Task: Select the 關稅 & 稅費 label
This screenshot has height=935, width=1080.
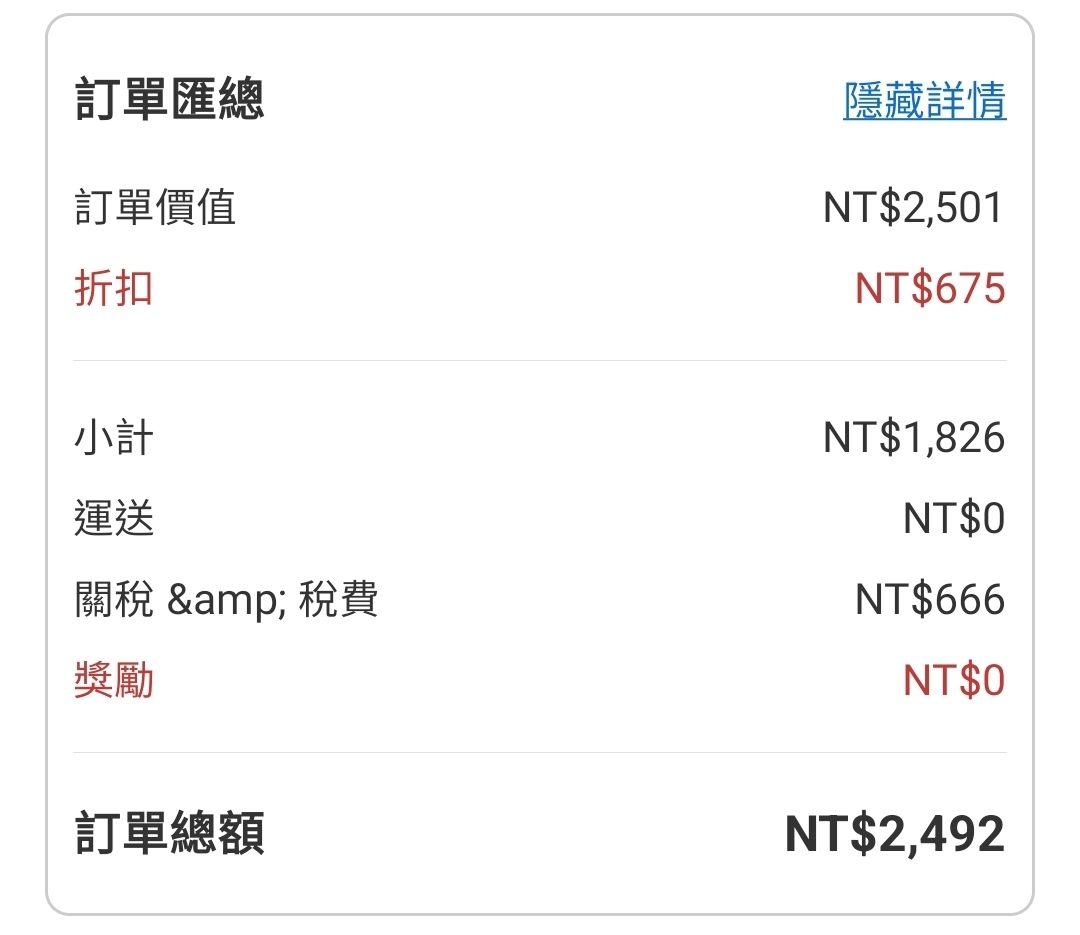Action: pos(226,600)
